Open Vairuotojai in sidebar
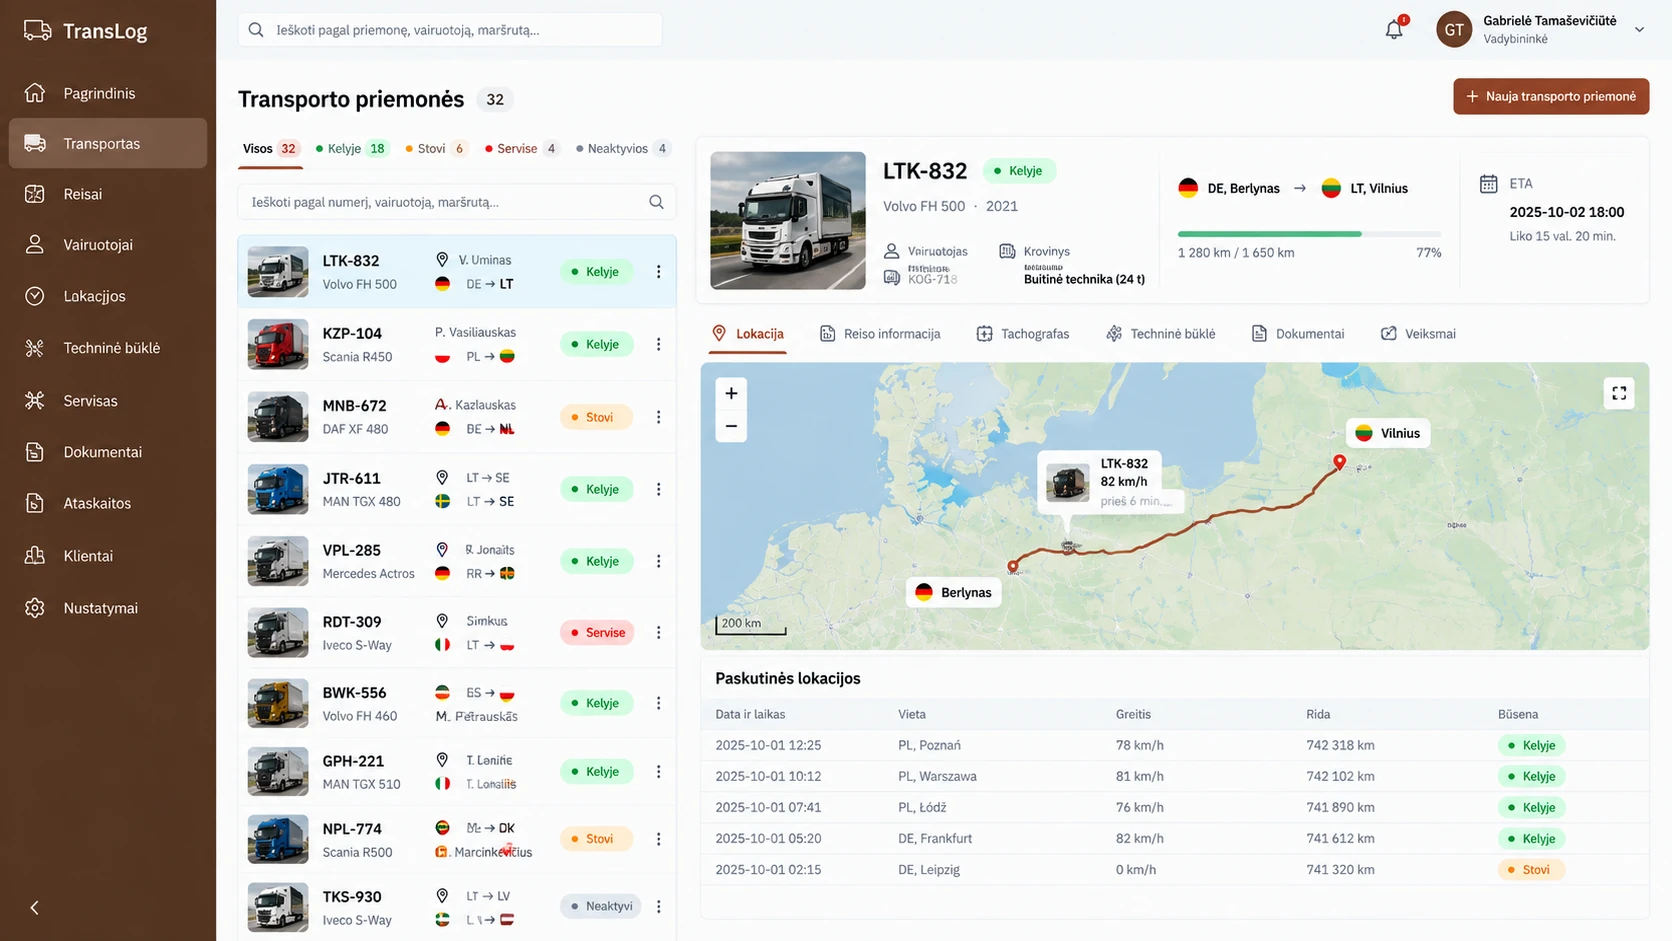The width and height of the screenshot is (1672, 941). click(x=108, y=244)
